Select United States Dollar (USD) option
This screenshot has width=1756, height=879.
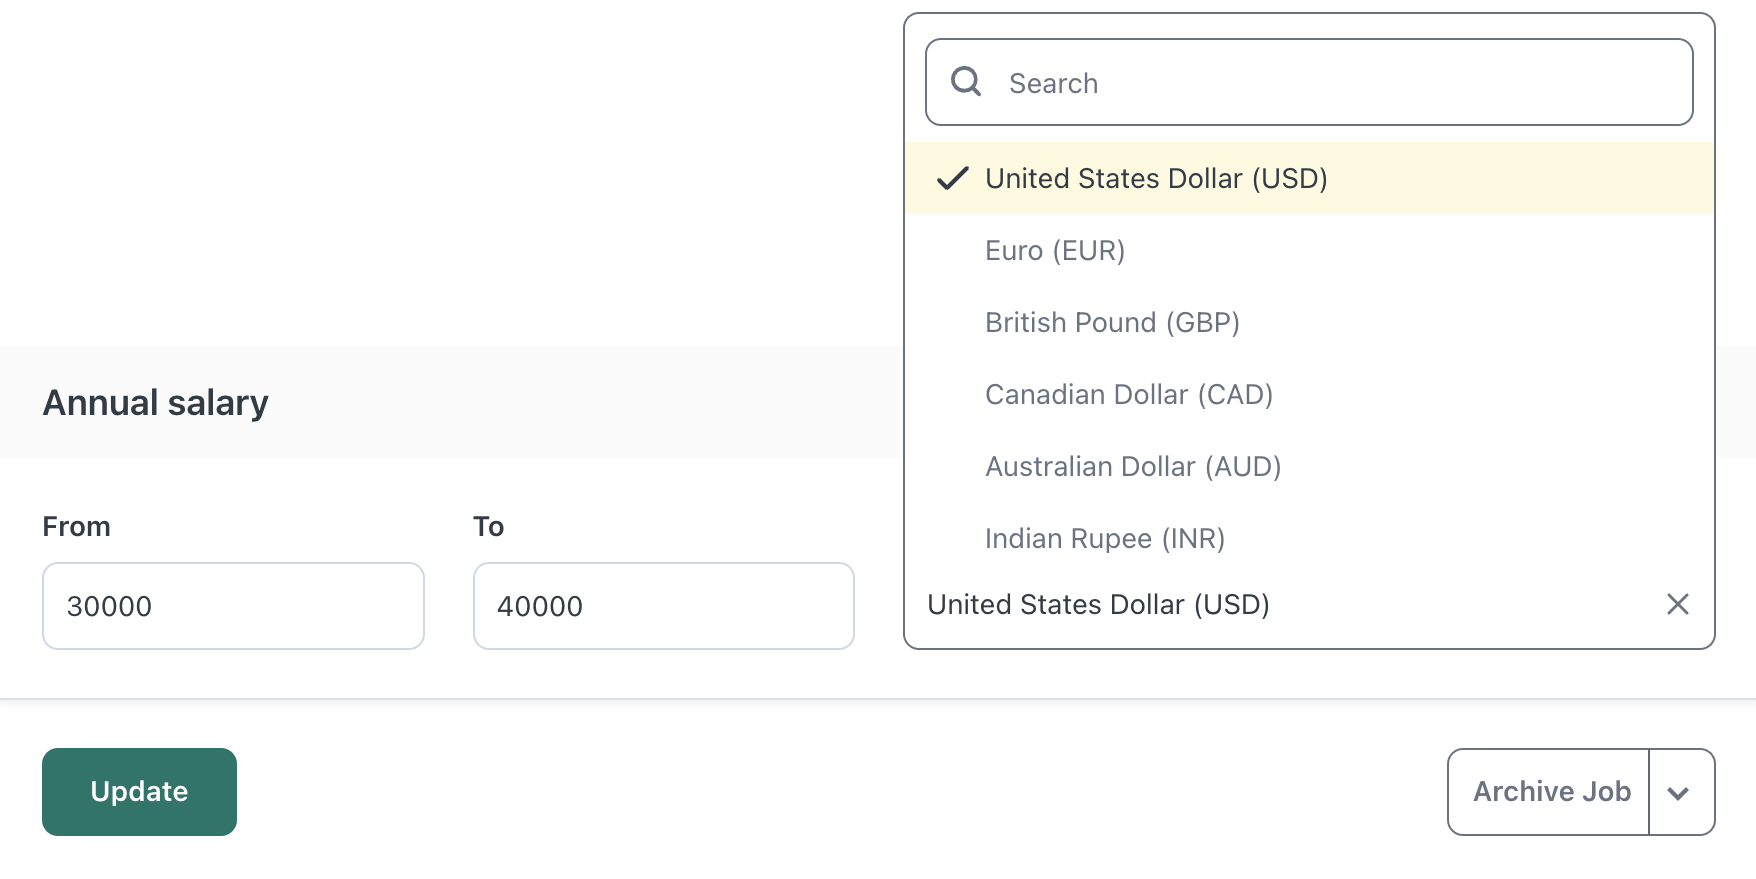pos(1309,178)
